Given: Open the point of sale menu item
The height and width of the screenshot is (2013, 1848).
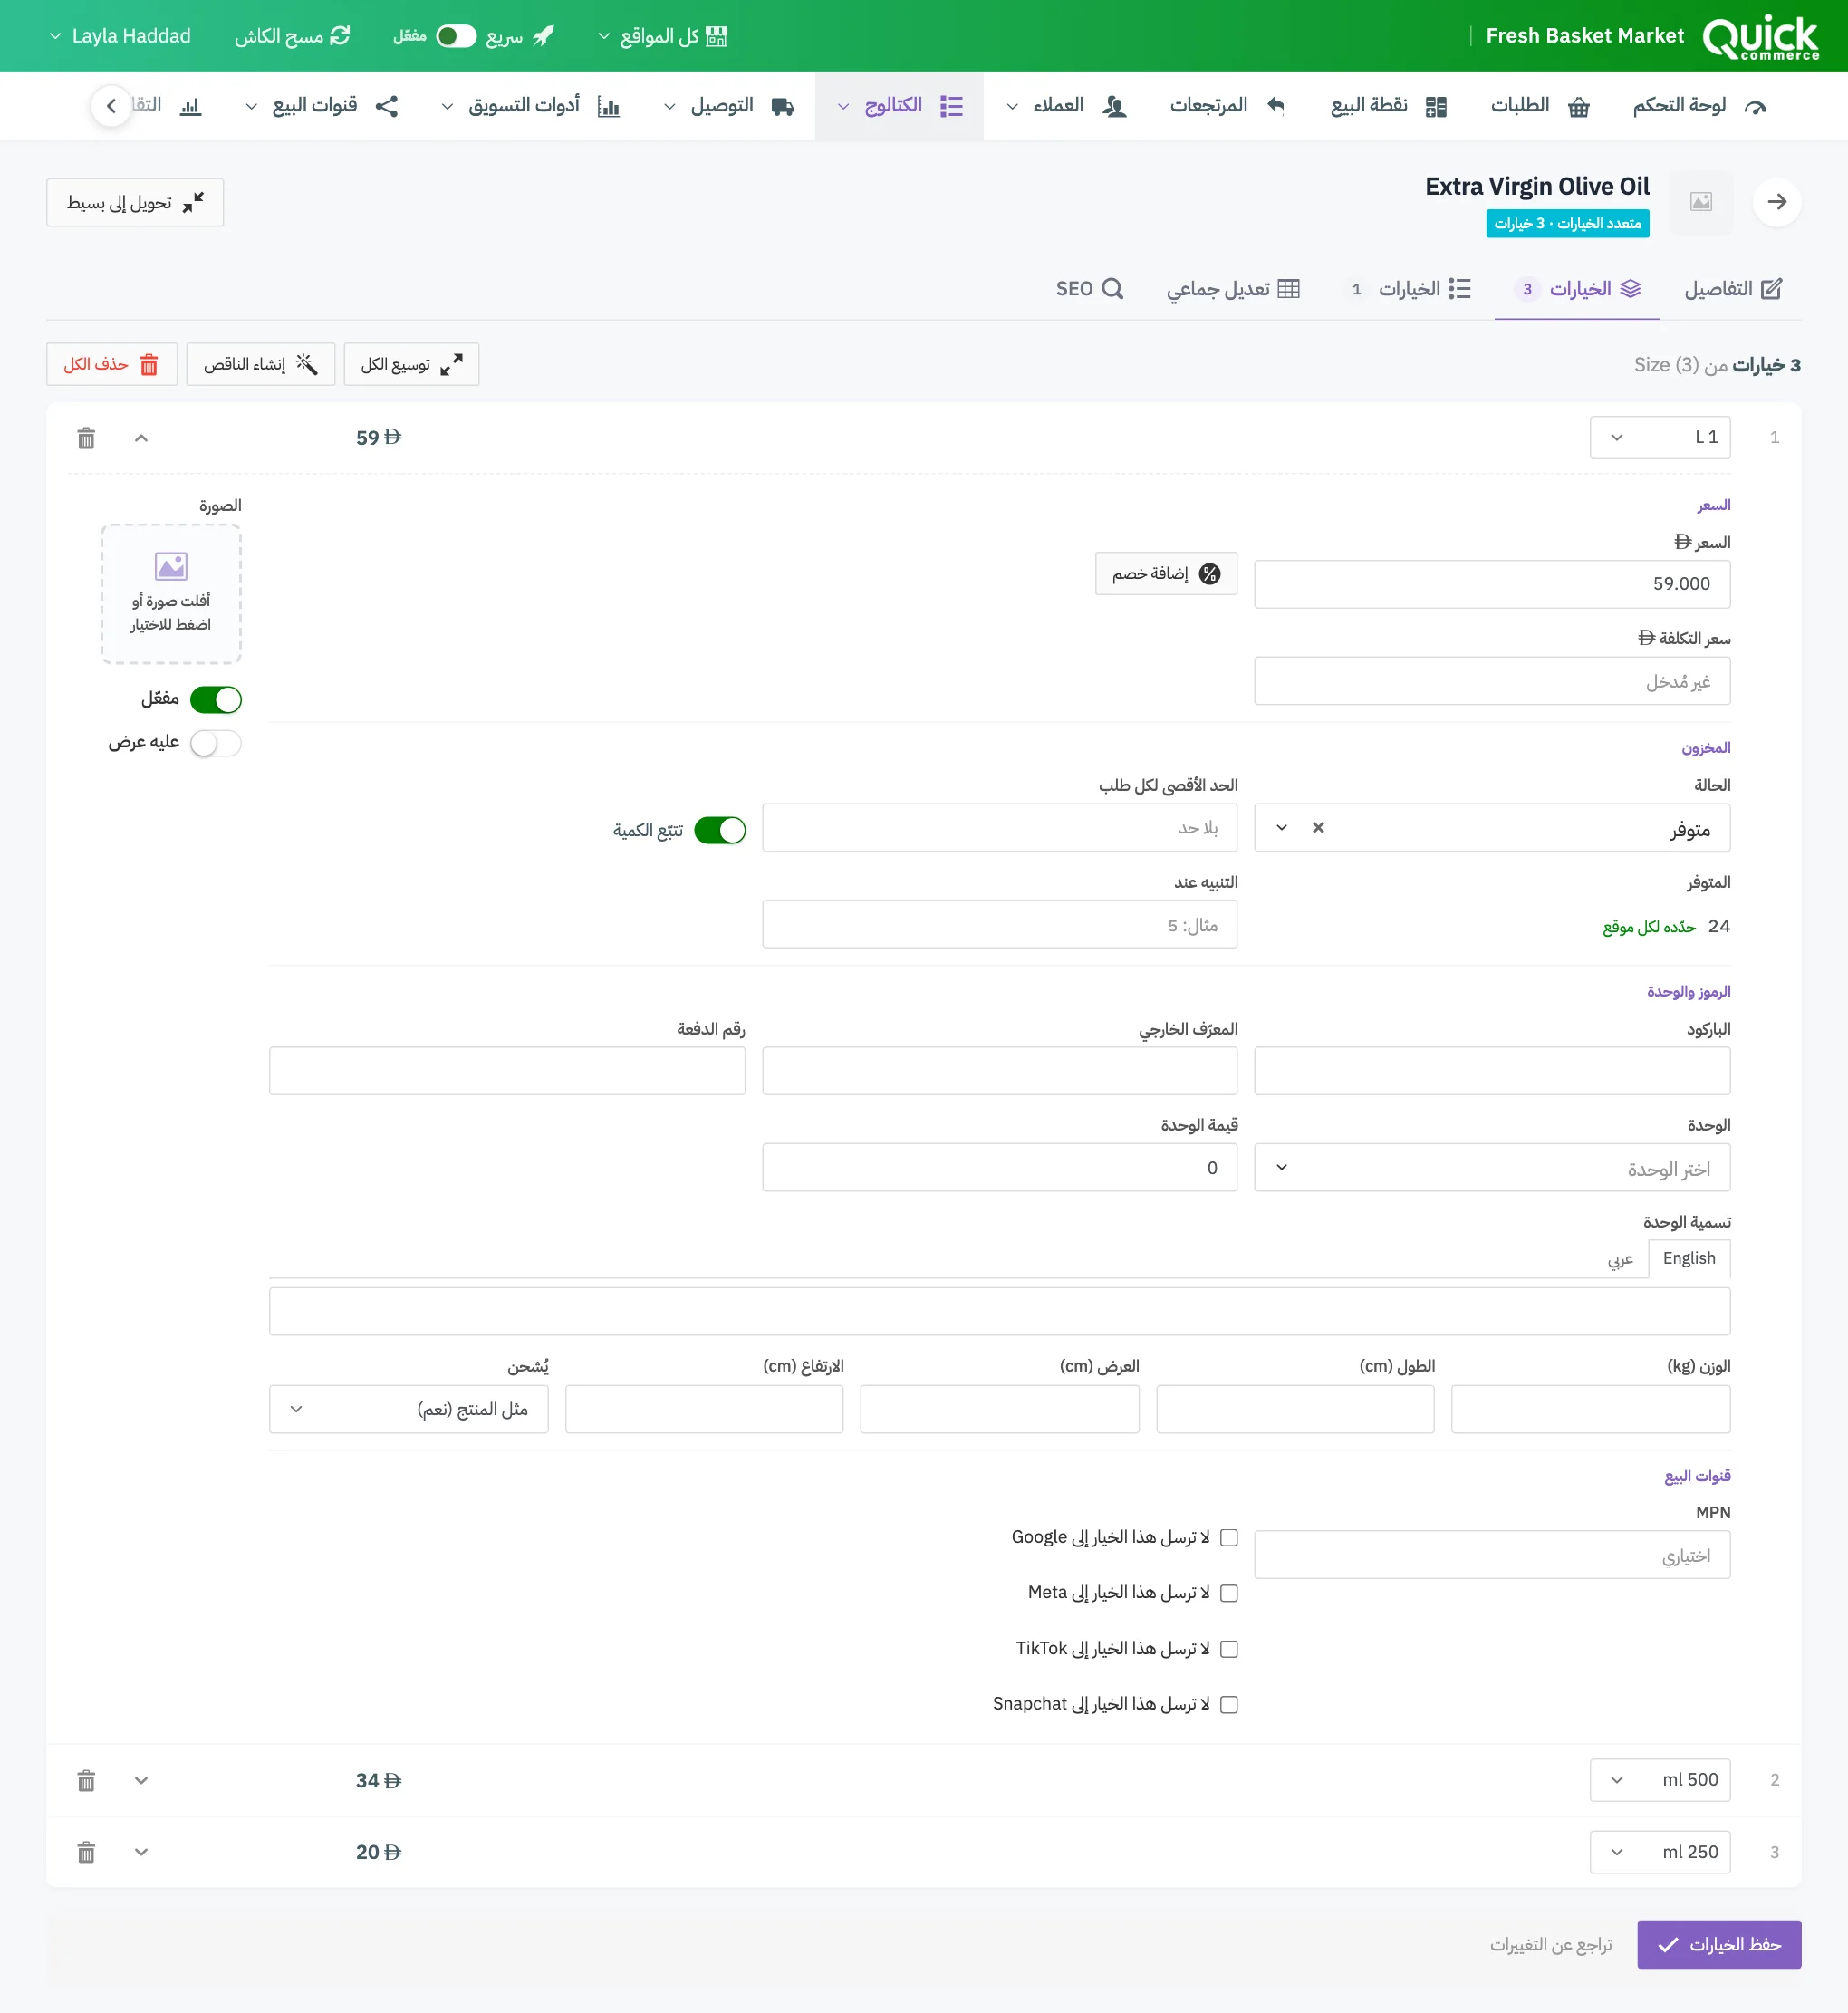Looking at the screenshot, I should 1388,106.
